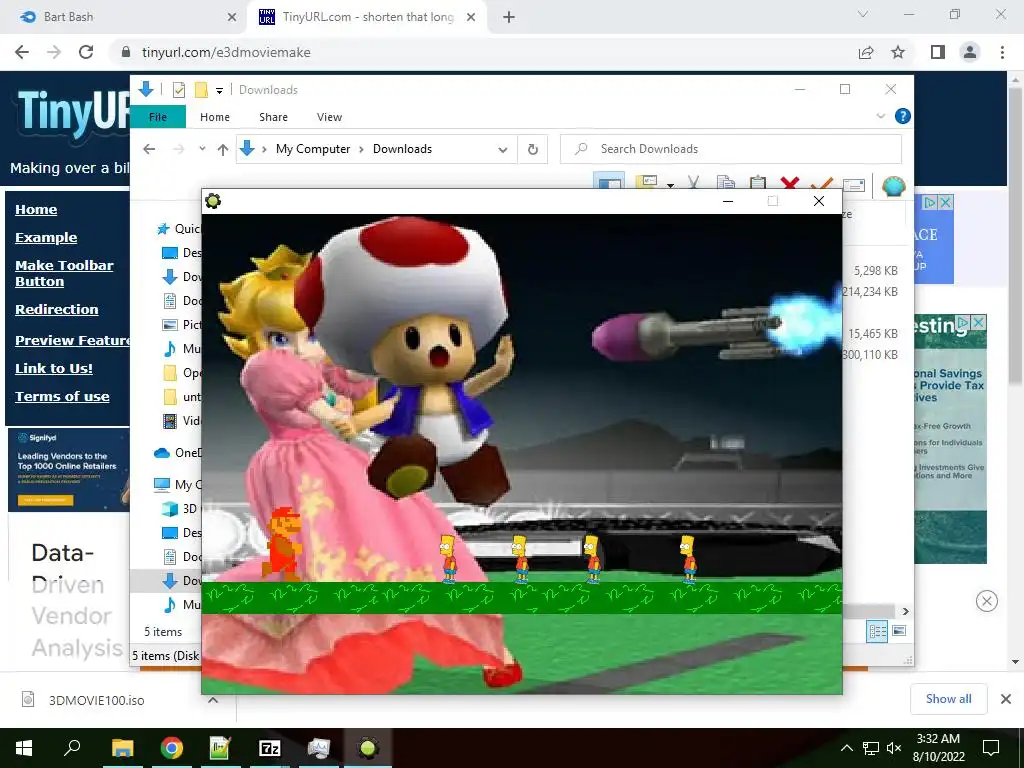Go back in the Downloads Explorer window

[x=150, y=149]
